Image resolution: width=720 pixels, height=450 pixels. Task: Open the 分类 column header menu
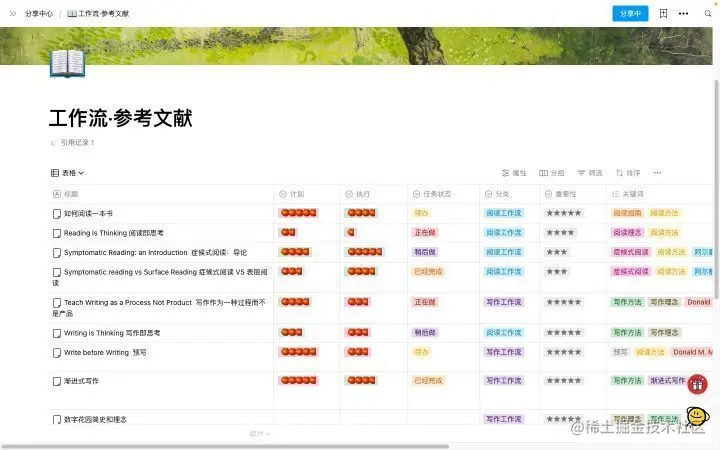(x=510, y=194)
